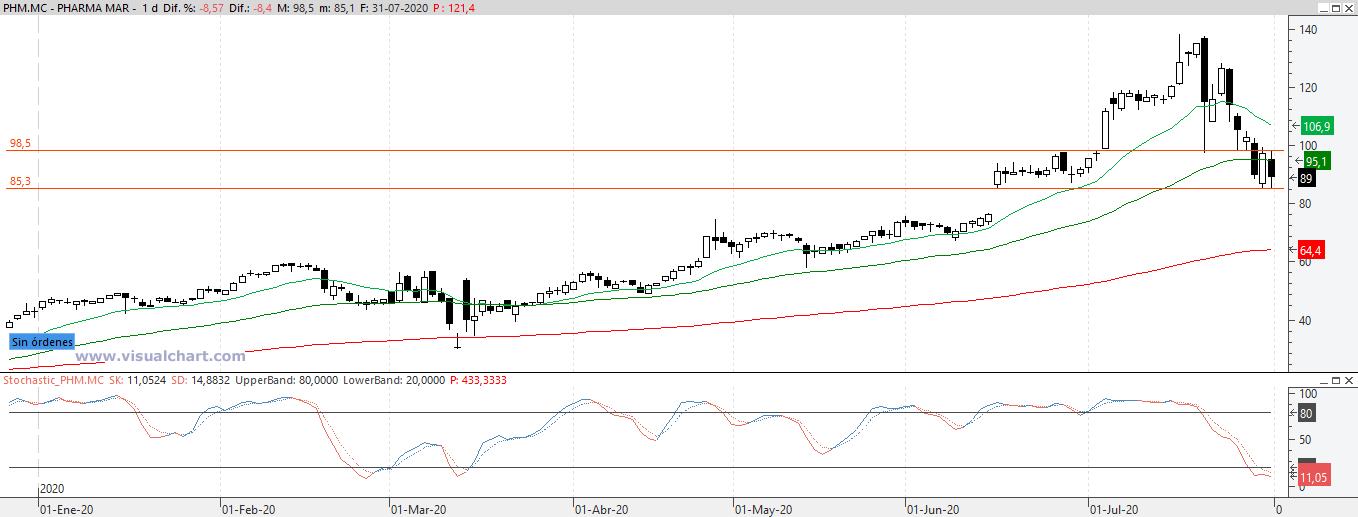Screen dimensions: 1358x517
Task: Select the 98,5 horizontal resistance line label
Action: tap(20, 144)
